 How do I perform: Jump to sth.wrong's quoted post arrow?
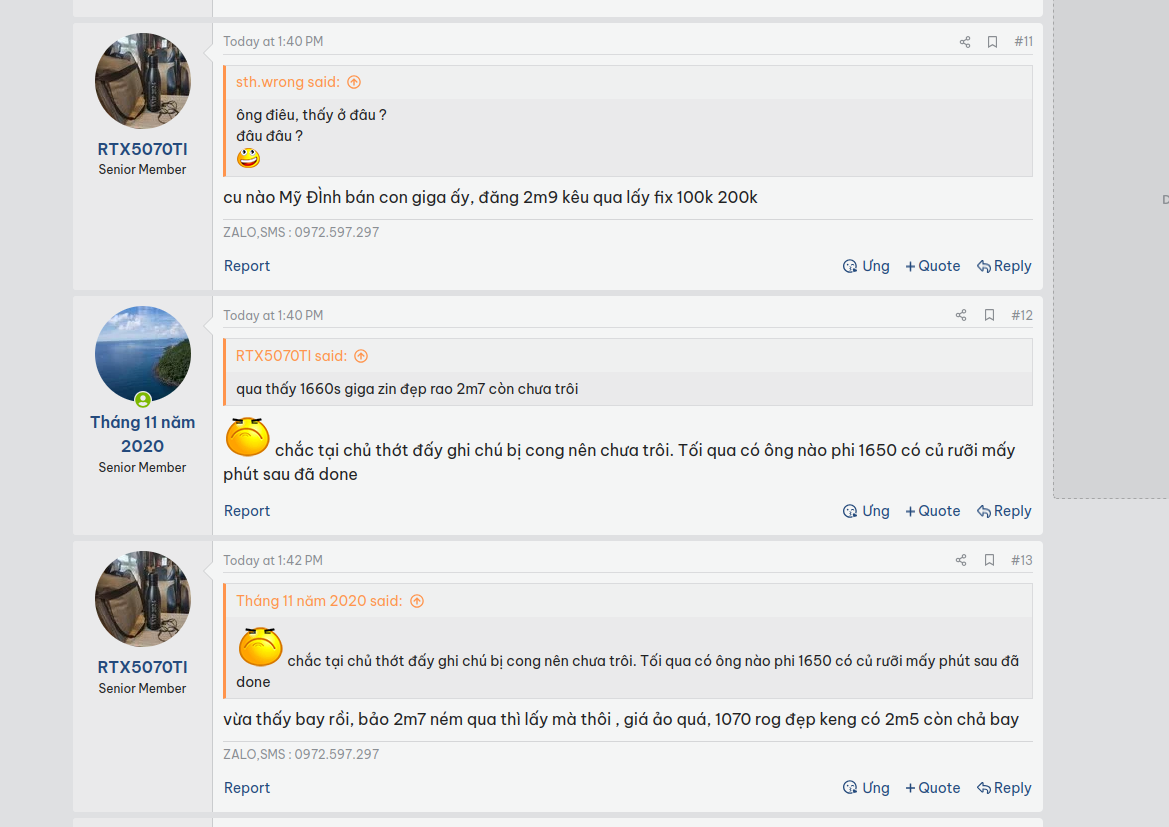coord(354,82)
